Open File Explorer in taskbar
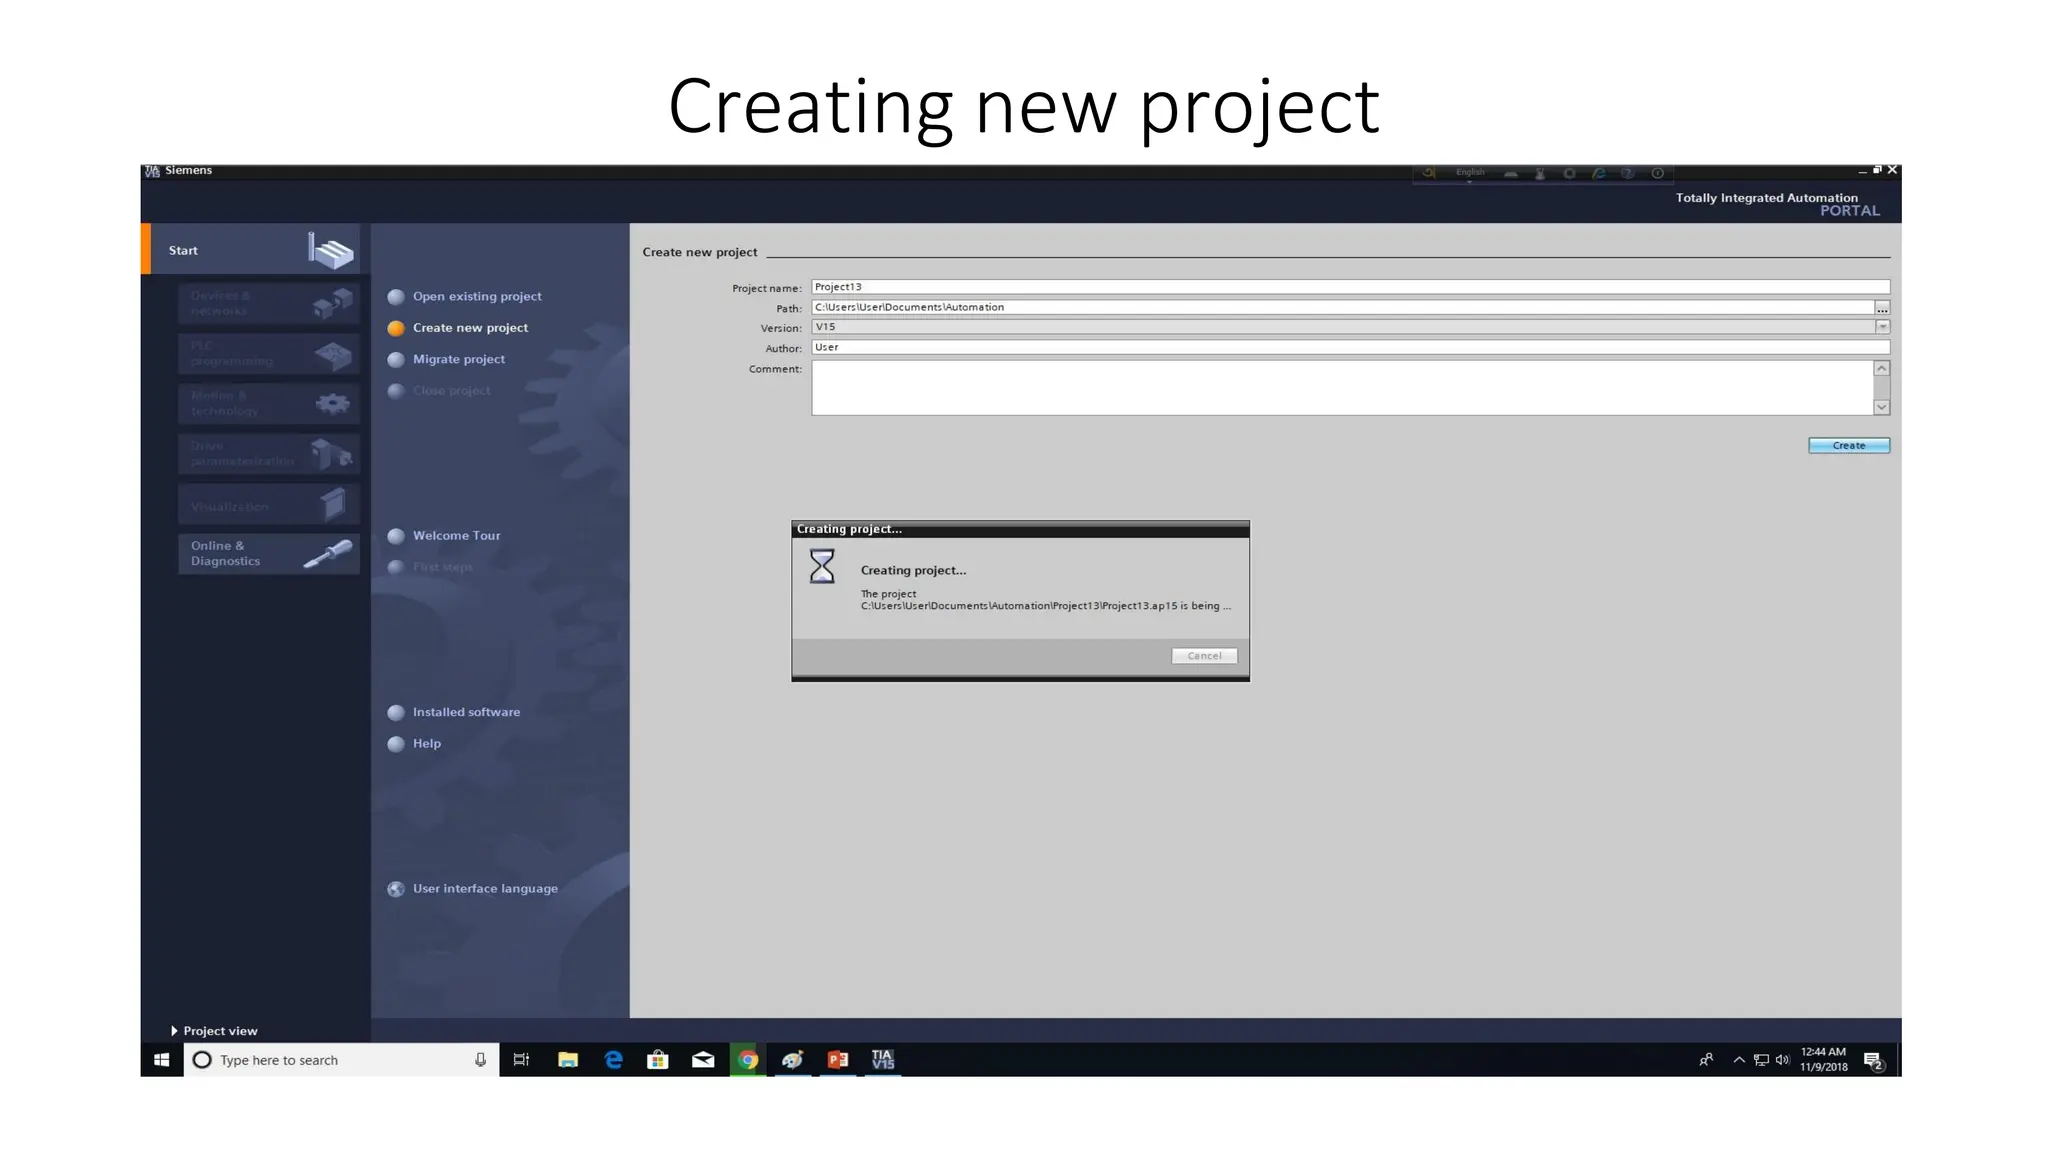The width and height of the screenshot is (2048, 1152). pos(568,1060)
